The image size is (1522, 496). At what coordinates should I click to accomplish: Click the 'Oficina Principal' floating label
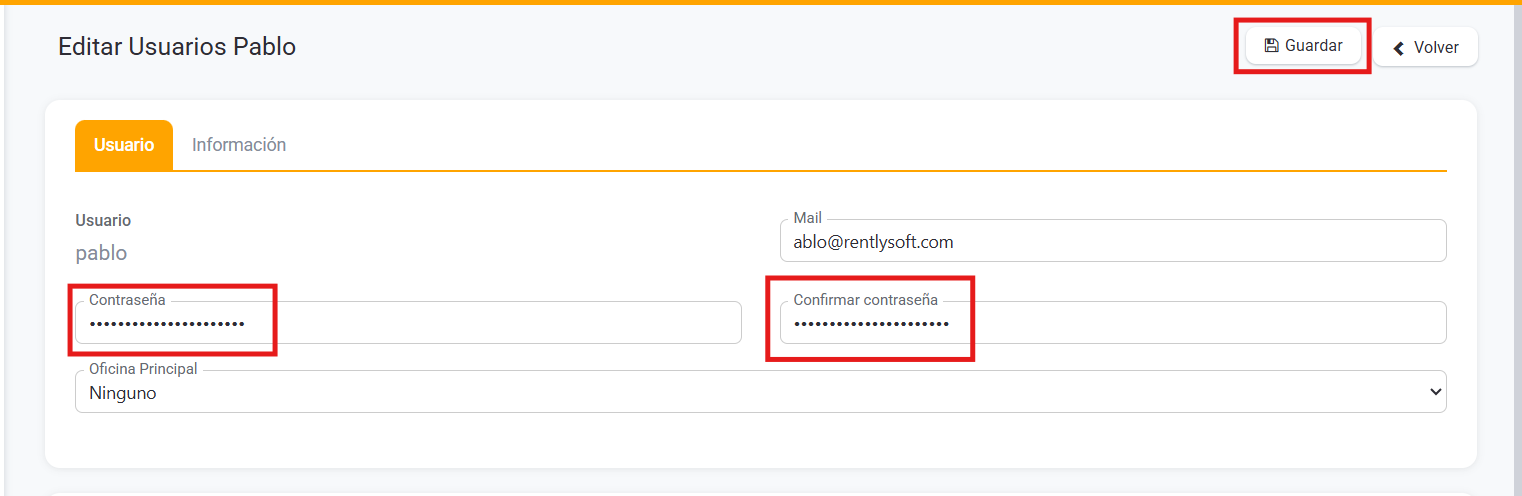(143, 369)
